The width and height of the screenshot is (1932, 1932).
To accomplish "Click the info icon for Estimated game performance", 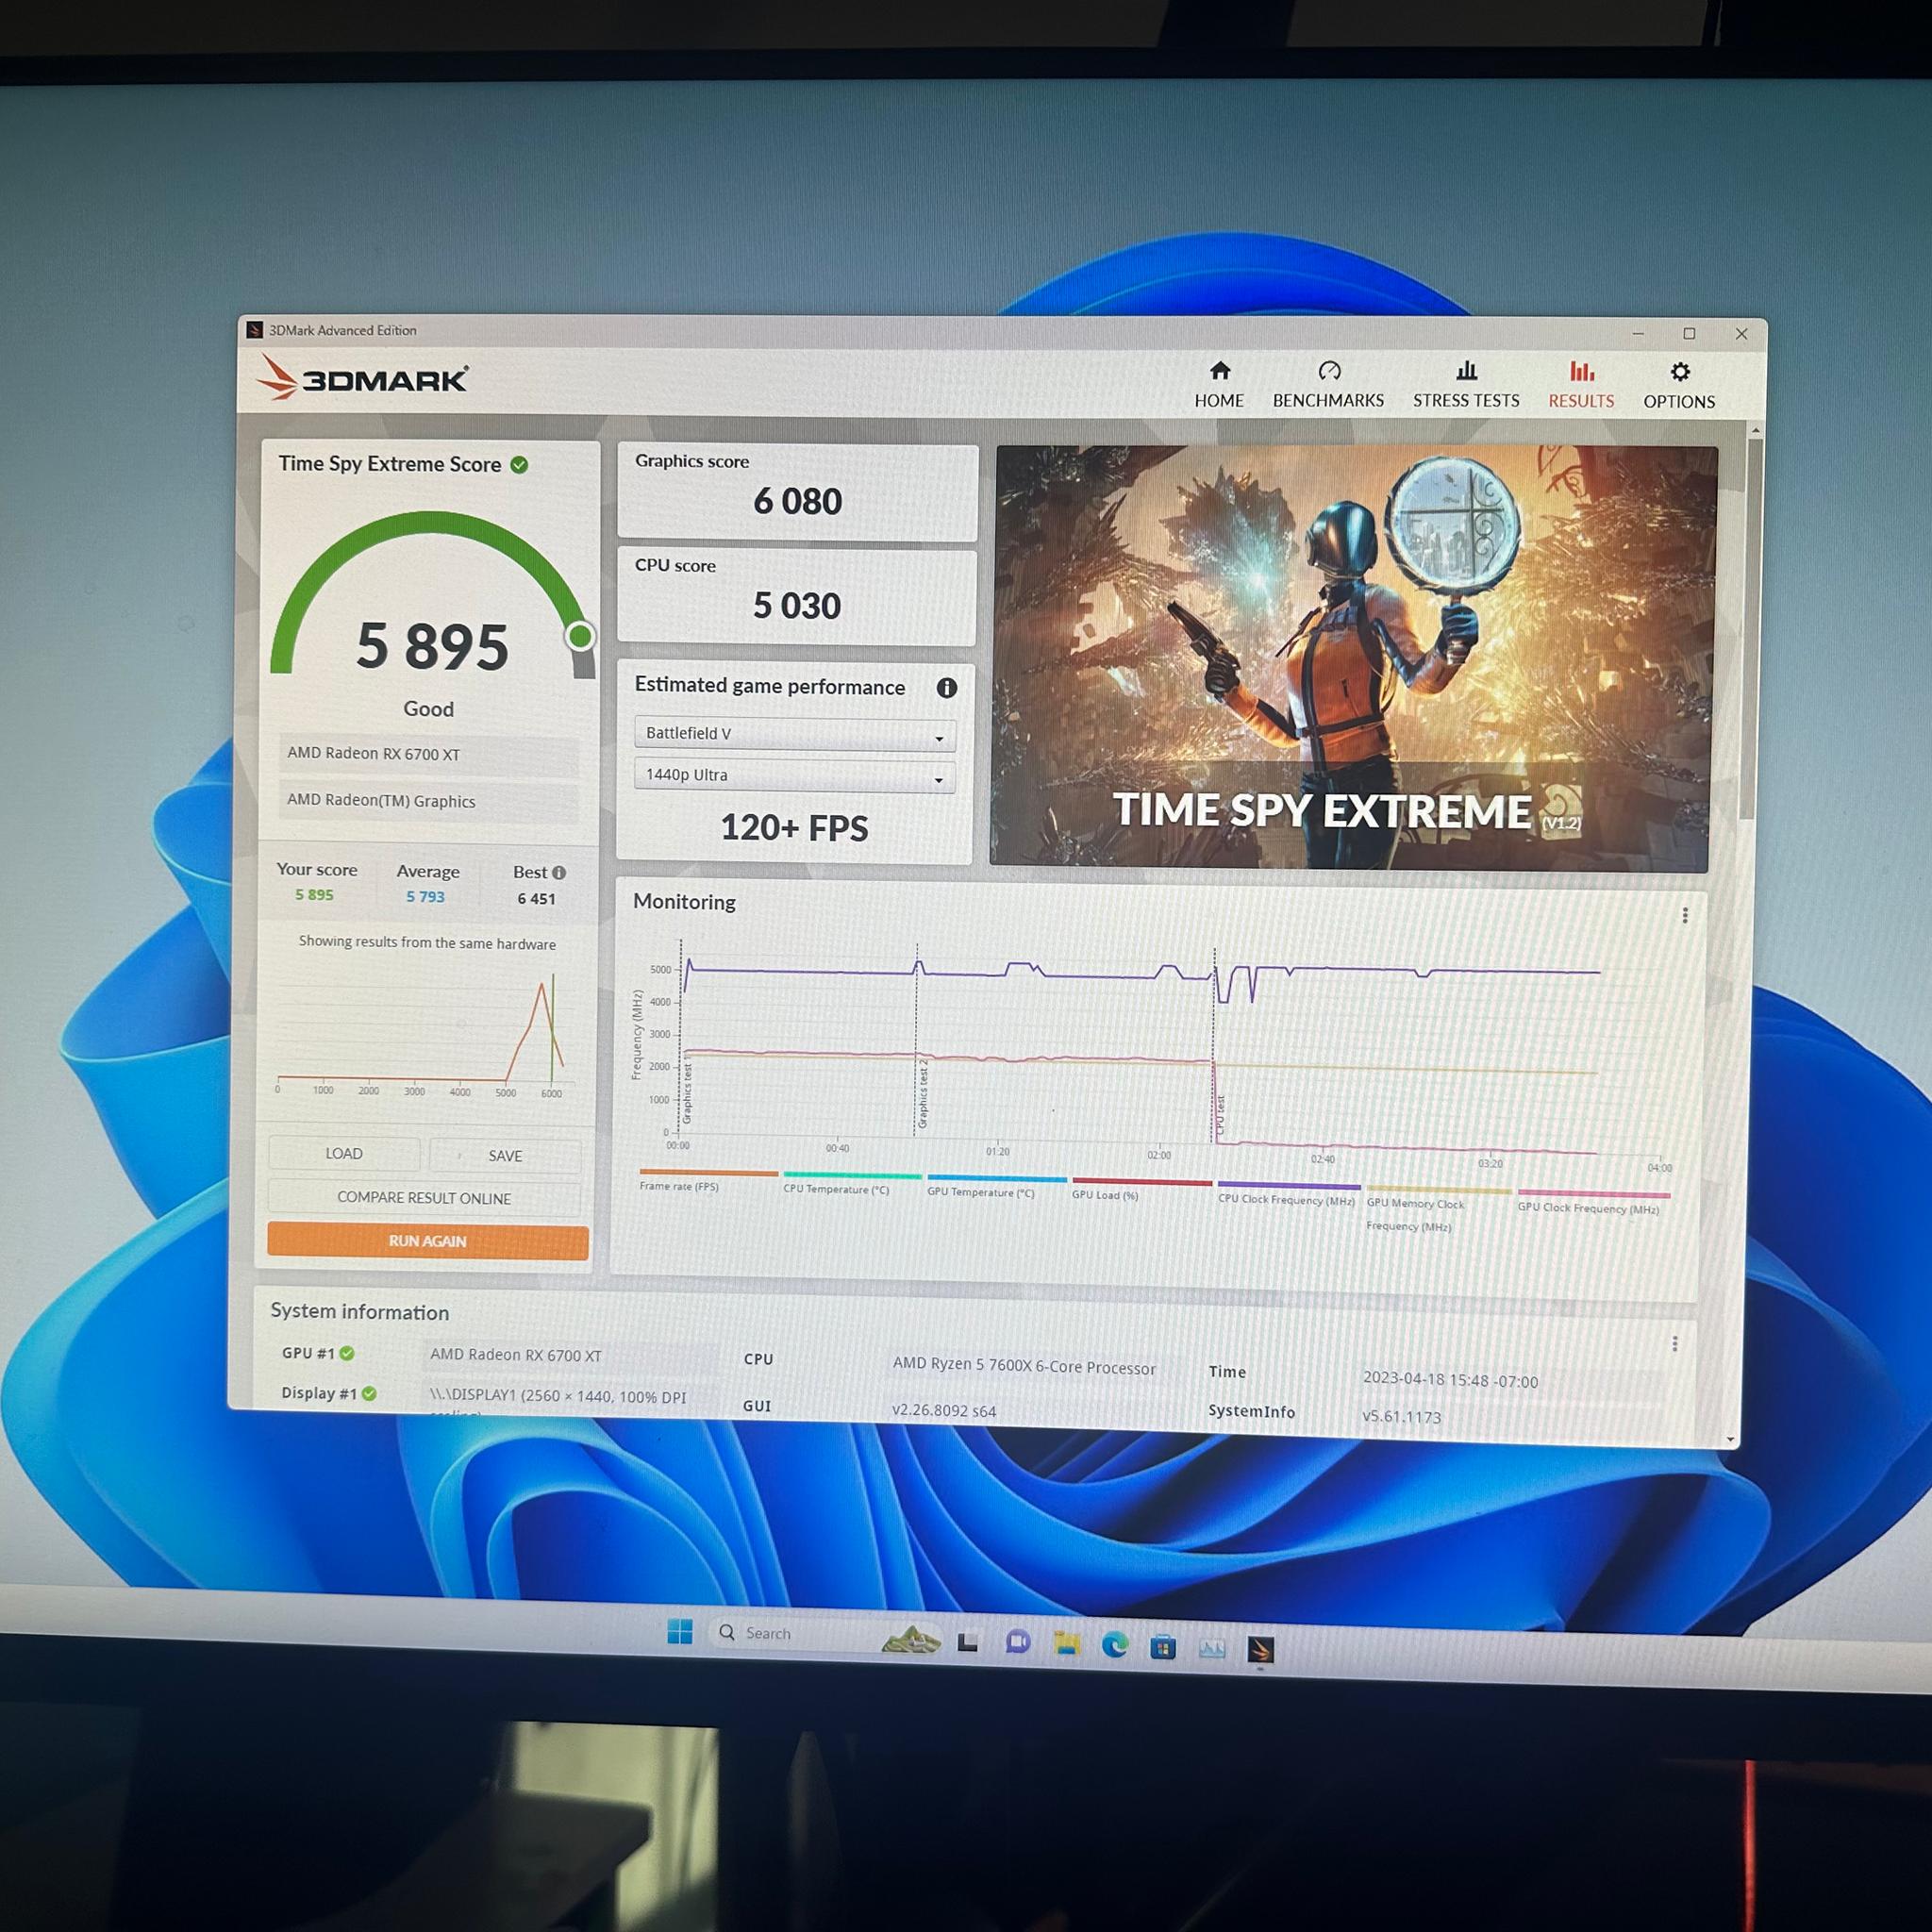I will pos(946,688).
